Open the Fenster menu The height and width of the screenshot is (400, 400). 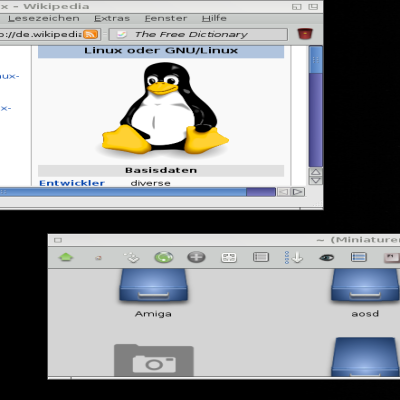click(166, 18)
